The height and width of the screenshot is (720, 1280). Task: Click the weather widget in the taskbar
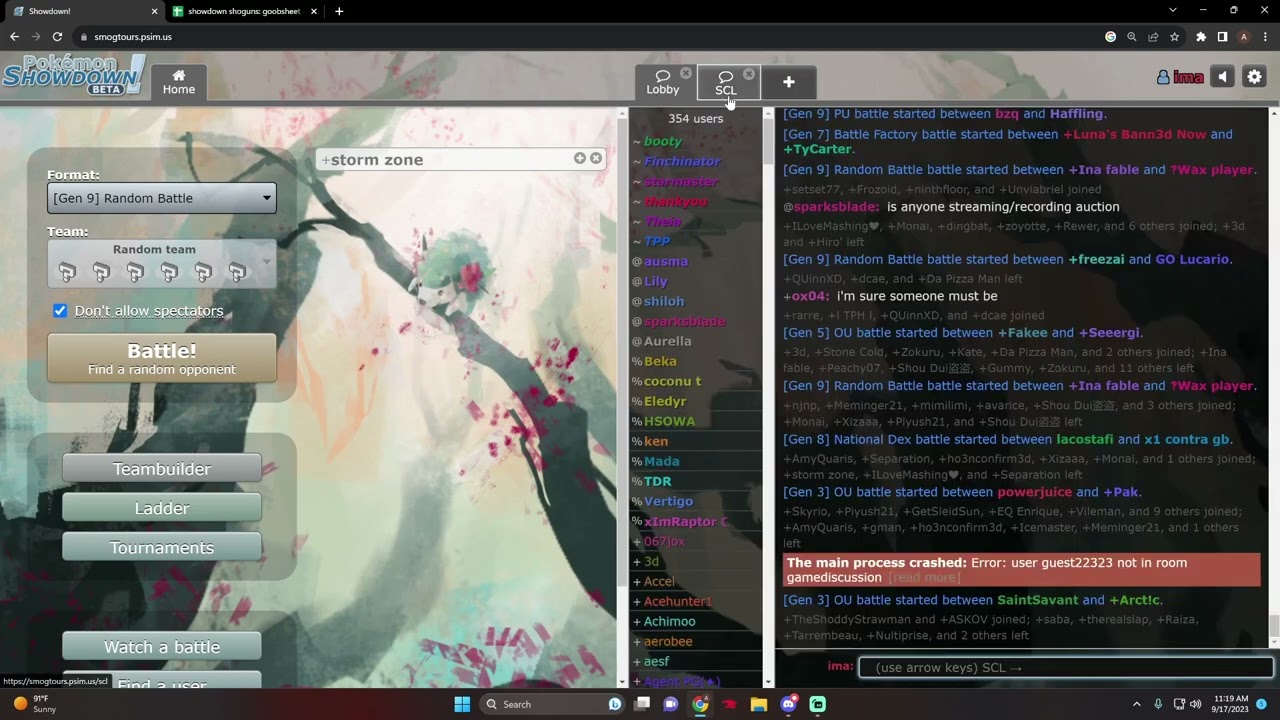tap(35, 704)
